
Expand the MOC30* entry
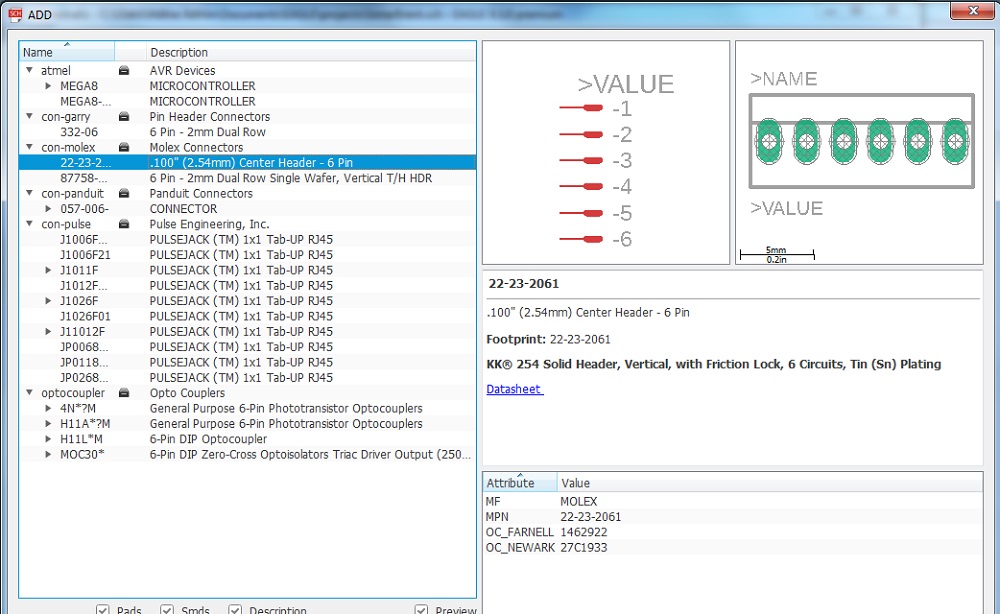click(48, 454)
